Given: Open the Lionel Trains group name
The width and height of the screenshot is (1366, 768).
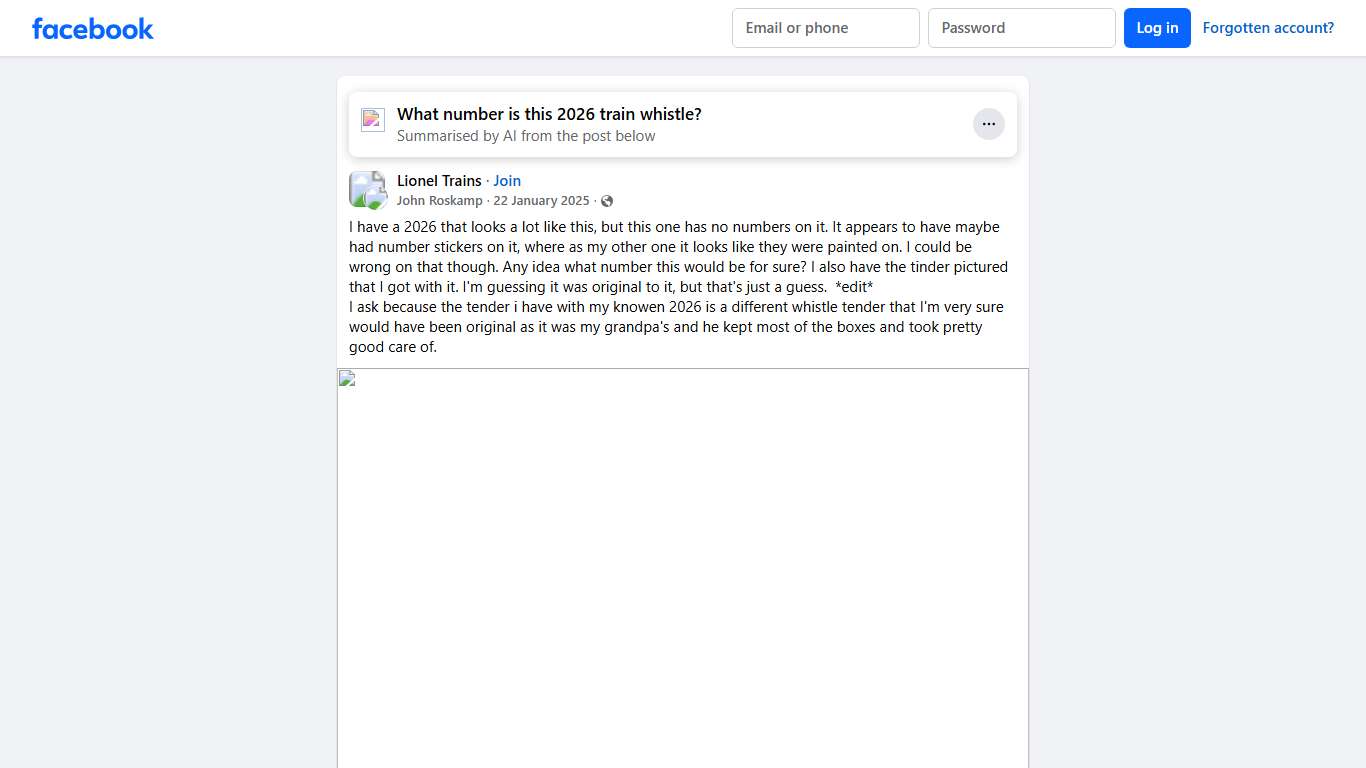Looking at the screenshot, I should click(x=439, y=181).
